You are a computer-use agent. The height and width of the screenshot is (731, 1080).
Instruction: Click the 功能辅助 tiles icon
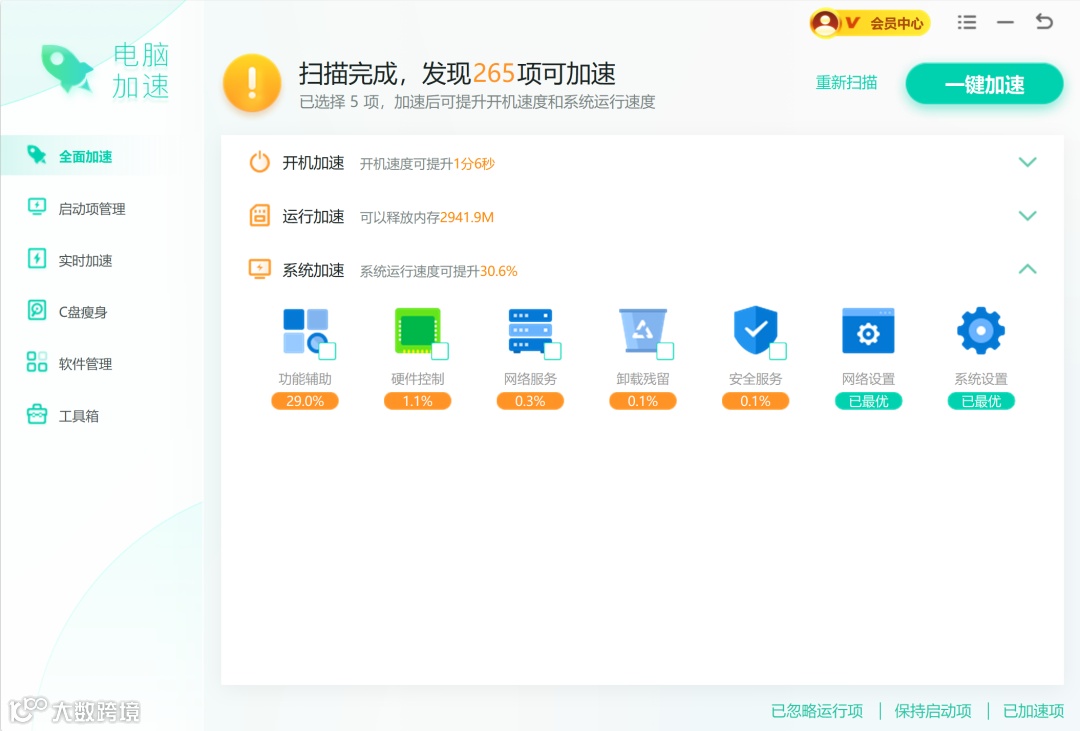306,331
